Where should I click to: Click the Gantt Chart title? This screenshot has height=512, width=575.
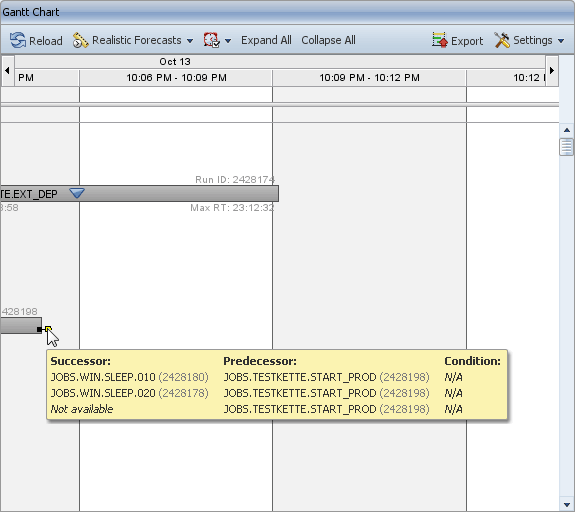[x=31, y=12]
